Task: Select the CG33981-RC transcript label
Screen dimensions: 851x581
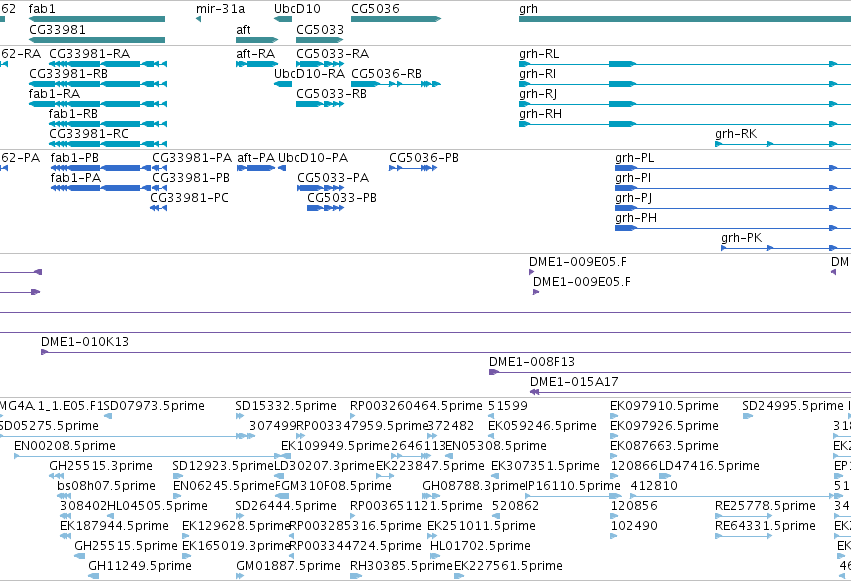Action: [x=89, y=134]
